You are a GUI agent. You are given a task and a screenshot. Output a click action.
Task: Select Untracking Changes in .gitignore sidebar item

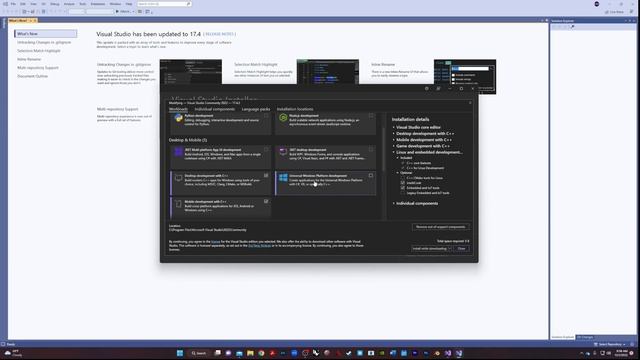[44, 42]
